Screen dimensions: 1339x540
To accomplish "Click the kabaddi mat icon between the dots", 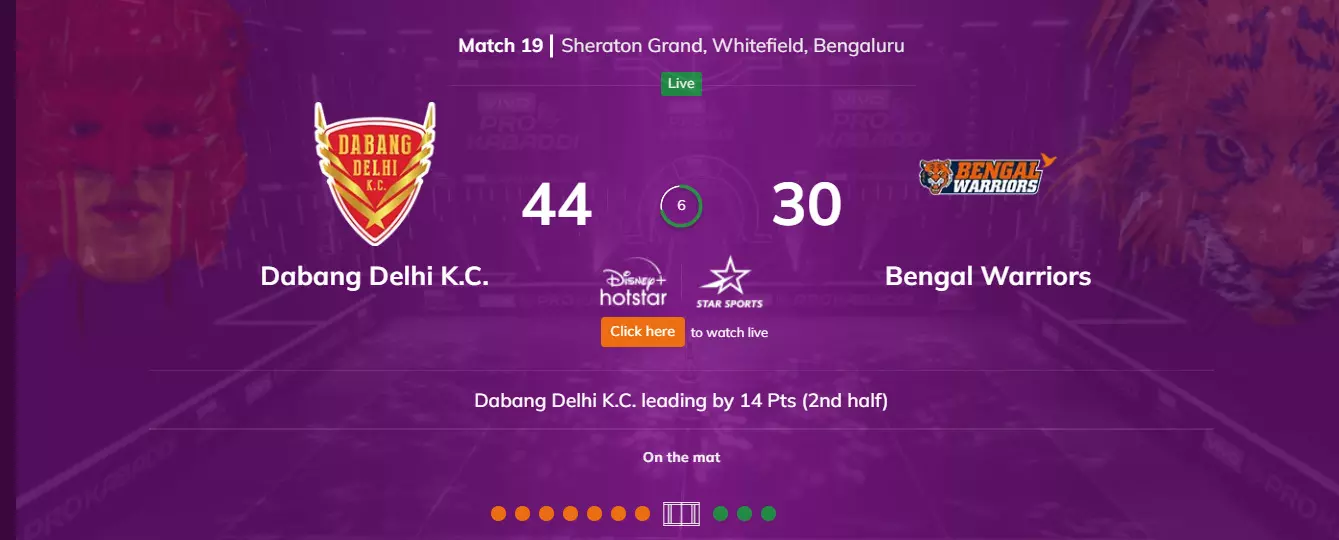I will click(681, 514).
